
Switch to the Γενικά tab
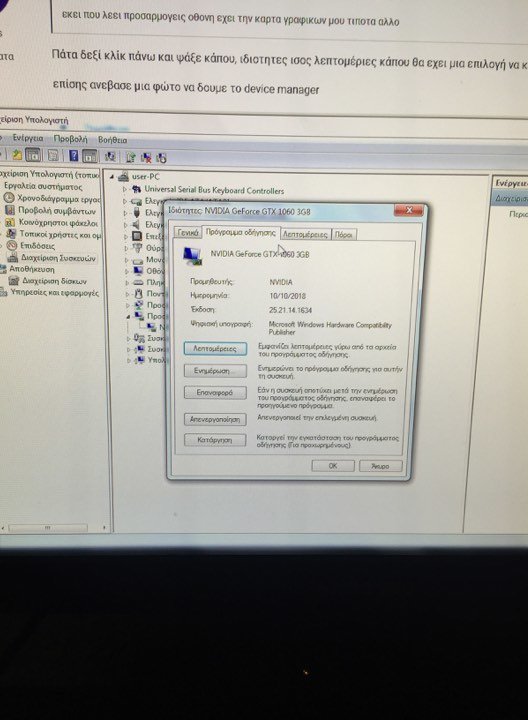(188, 232)
